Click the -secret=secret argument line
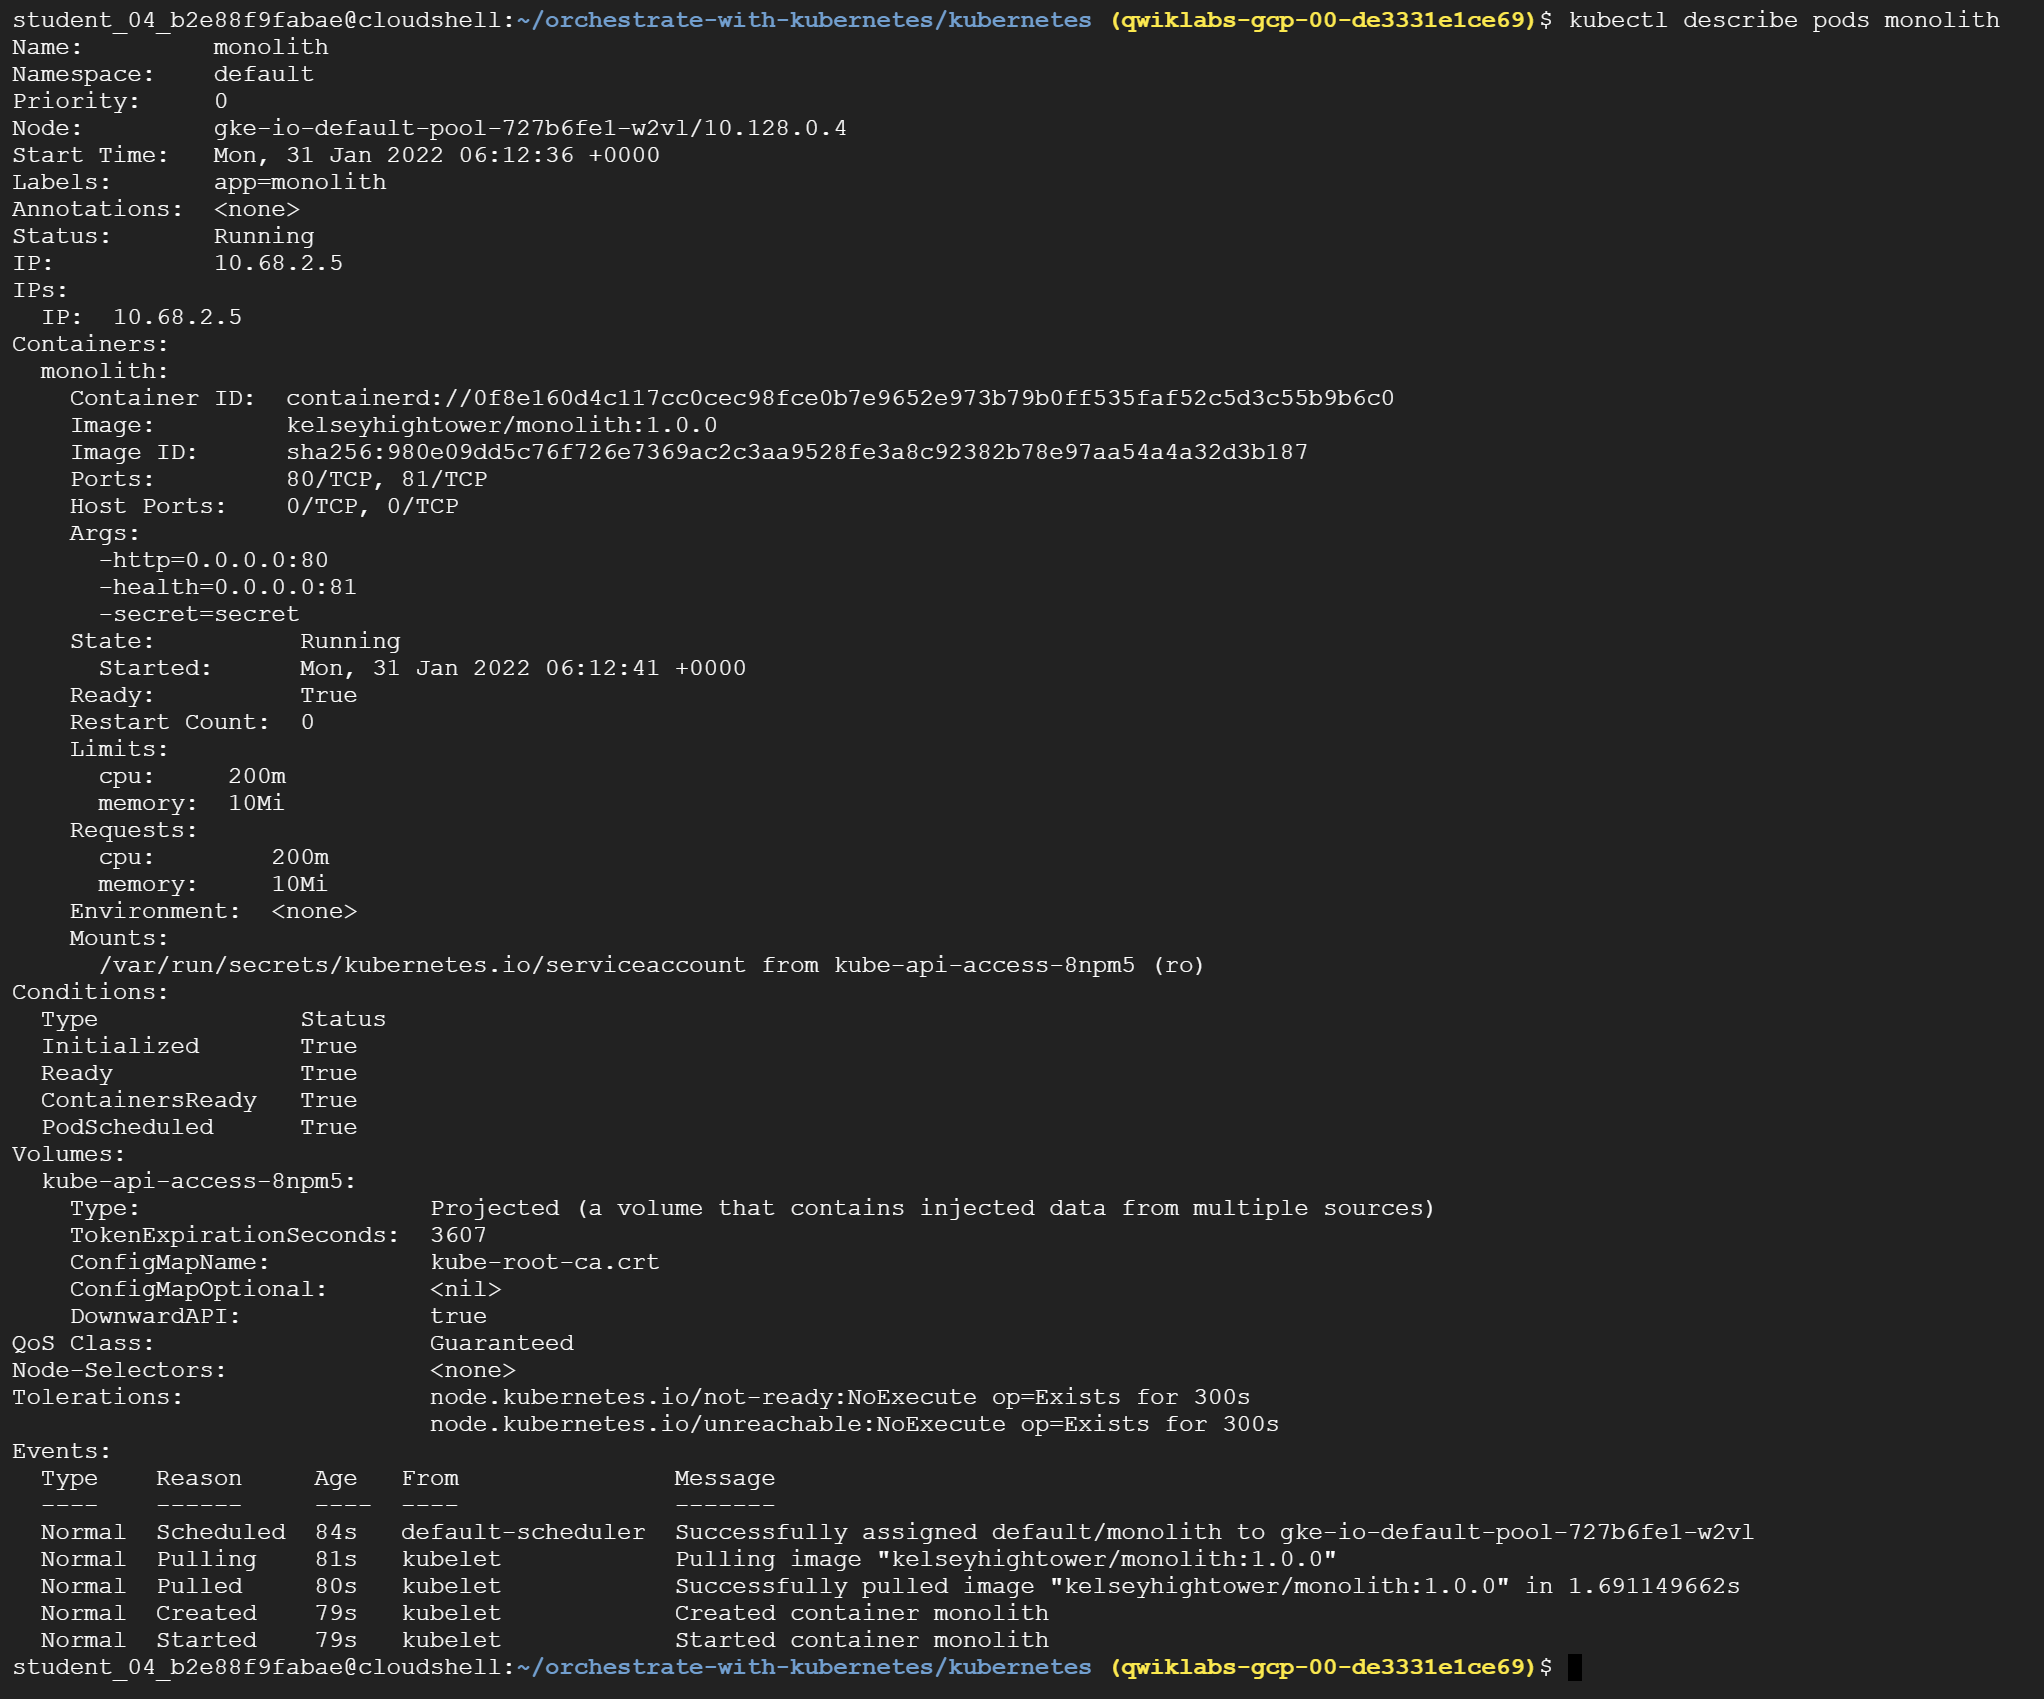This screenshot has height=1699, width=2044. [198, 614]
